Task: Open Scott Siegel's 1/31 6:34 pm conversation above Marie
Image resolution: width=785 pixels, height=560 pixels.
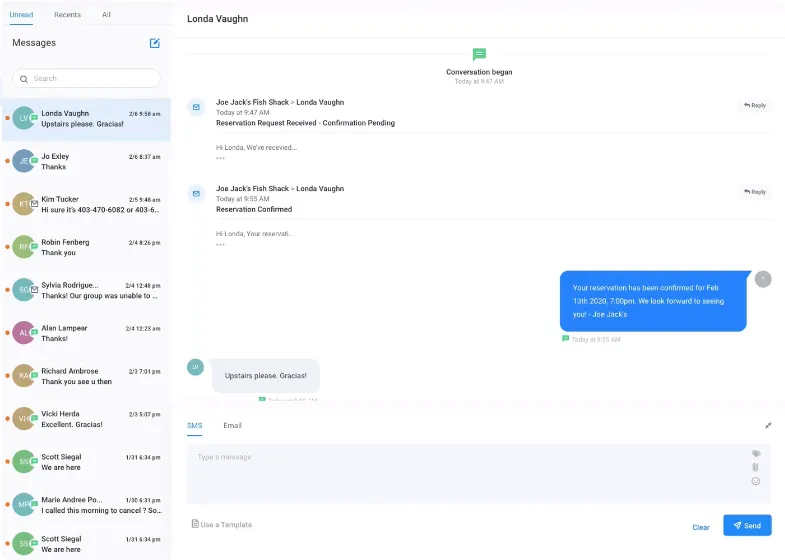Action: click(x=86, y=462)
